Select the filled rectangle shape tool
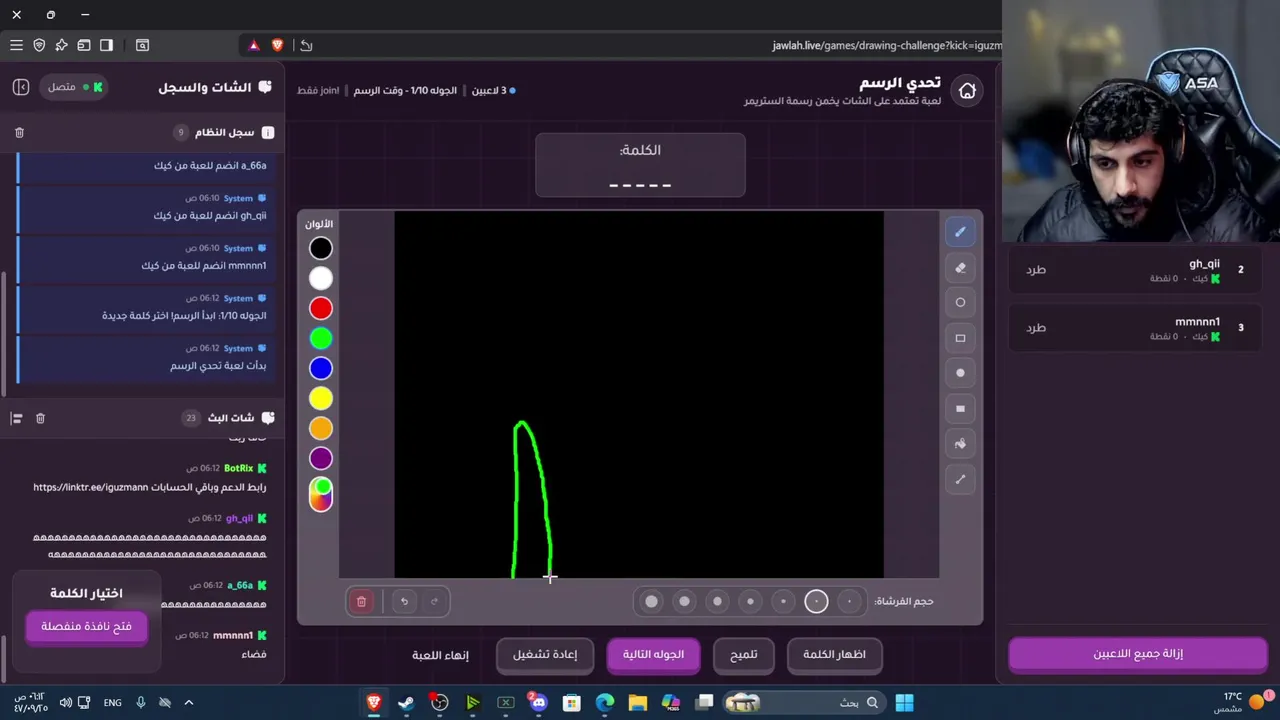Screen dimensions: 1280x720 click(x=960, y=408)
